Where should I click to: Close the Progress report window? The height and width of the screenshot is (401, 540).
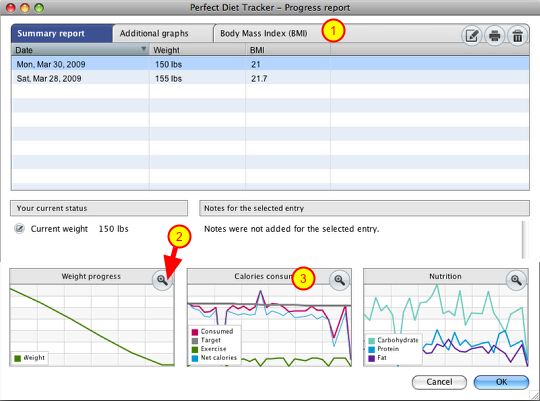(x=11, y=8)
